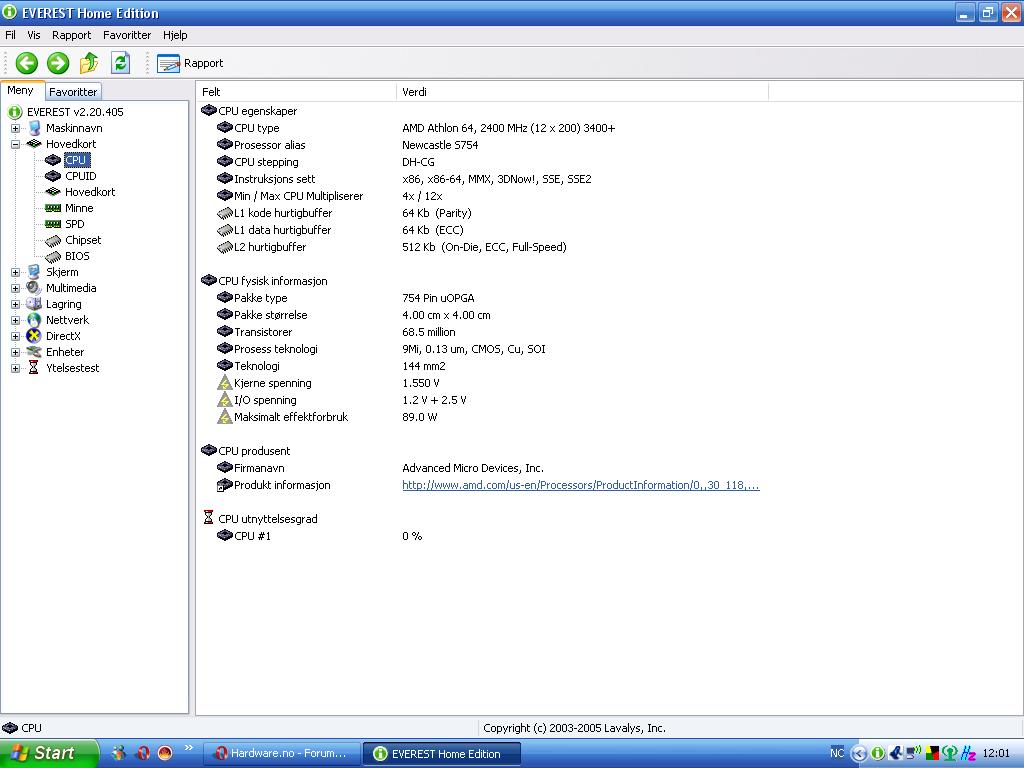Click the Opera quick launch icon
Screen dimensions: 1024x768
point(142,754)
